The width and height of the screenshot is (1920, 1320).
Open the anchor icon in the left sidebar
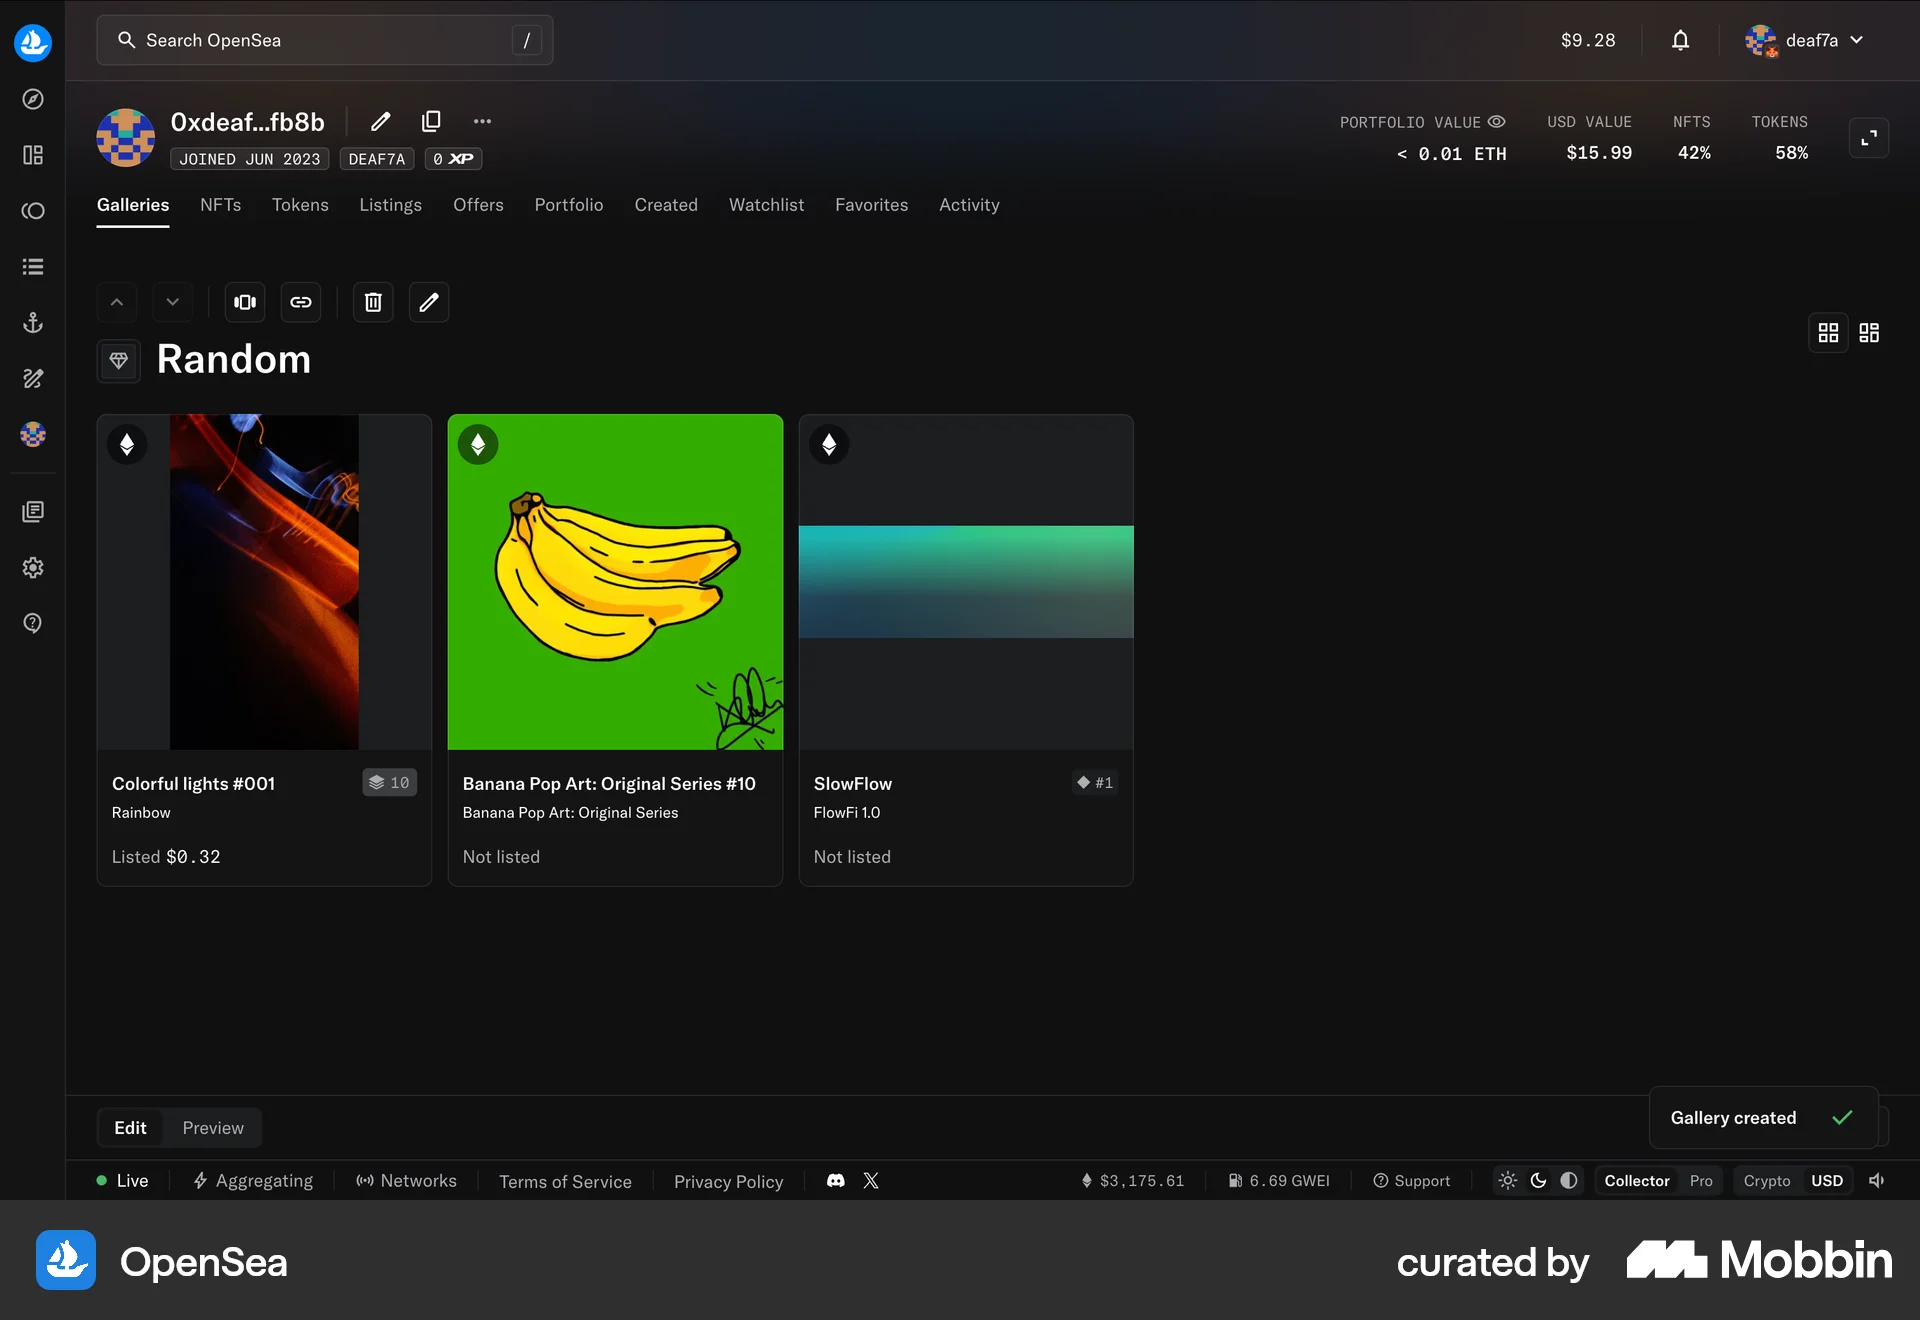(32, 322)
